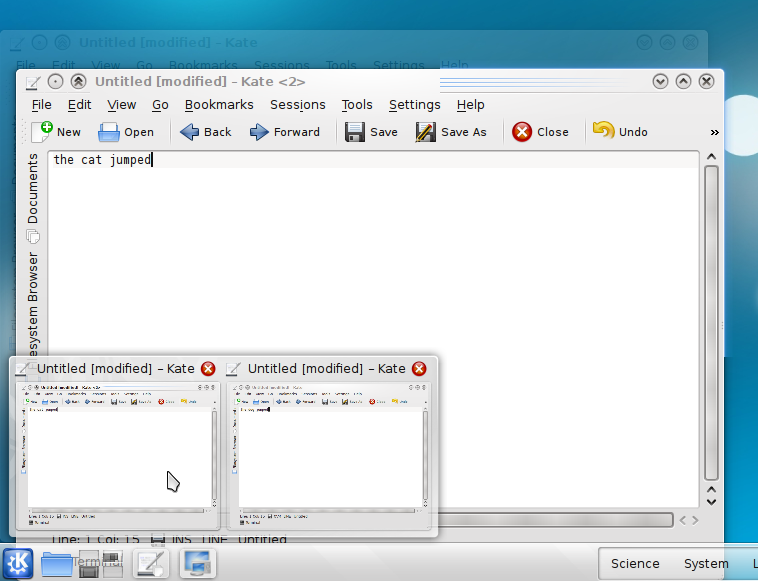Image resolution: width=758 pixels, height=581 pixels.
Task: Maximize the Kate <2> window
Action: click(683, 82)
